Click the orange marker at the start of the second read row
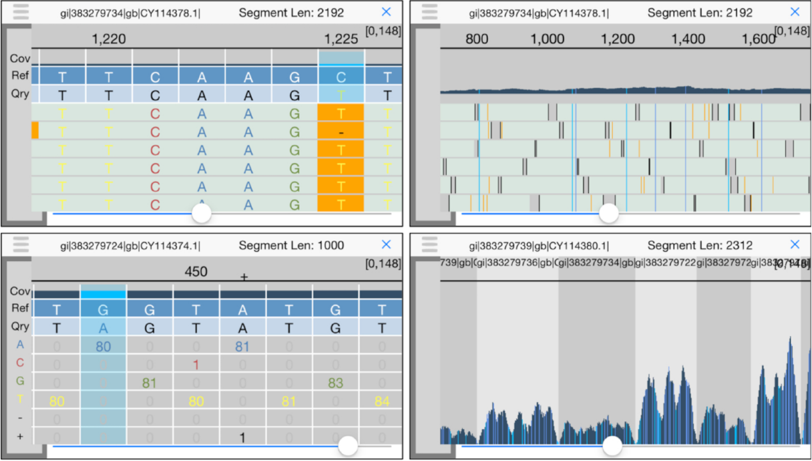 (35, 129)
